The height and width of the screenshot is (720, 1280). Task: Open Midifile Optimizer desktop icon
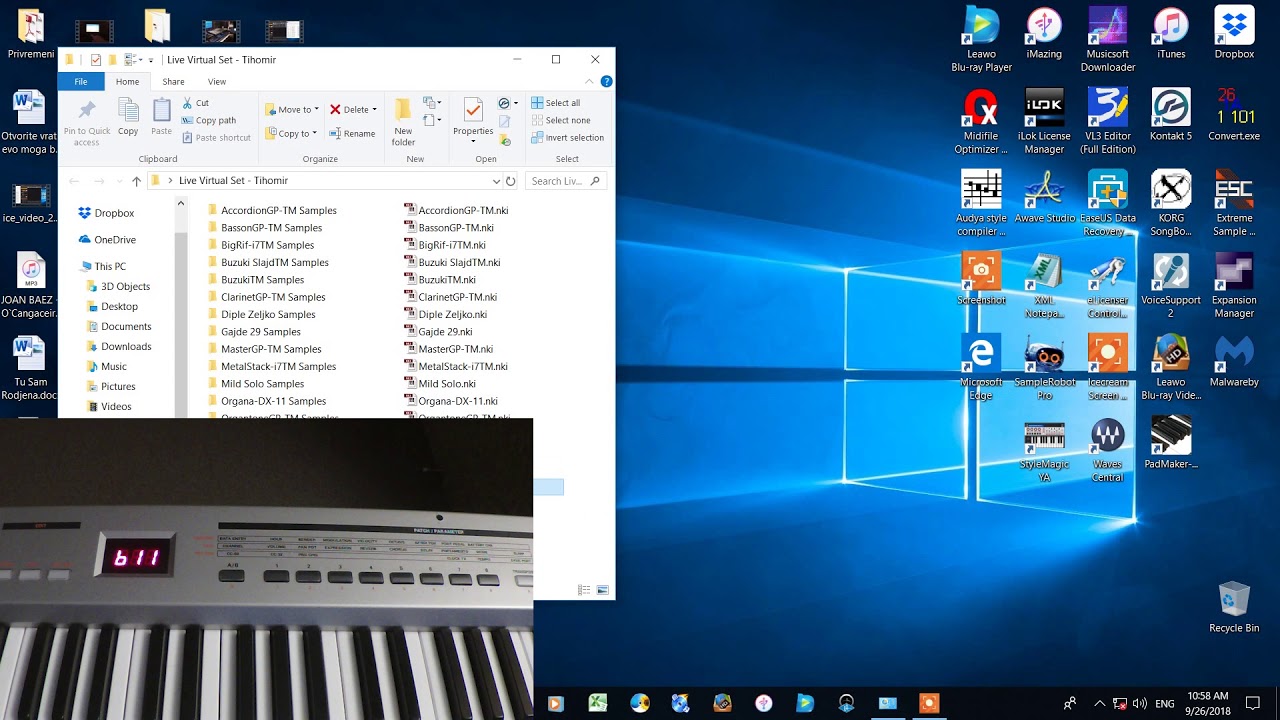pyautogui.click(x=981, y=122)
